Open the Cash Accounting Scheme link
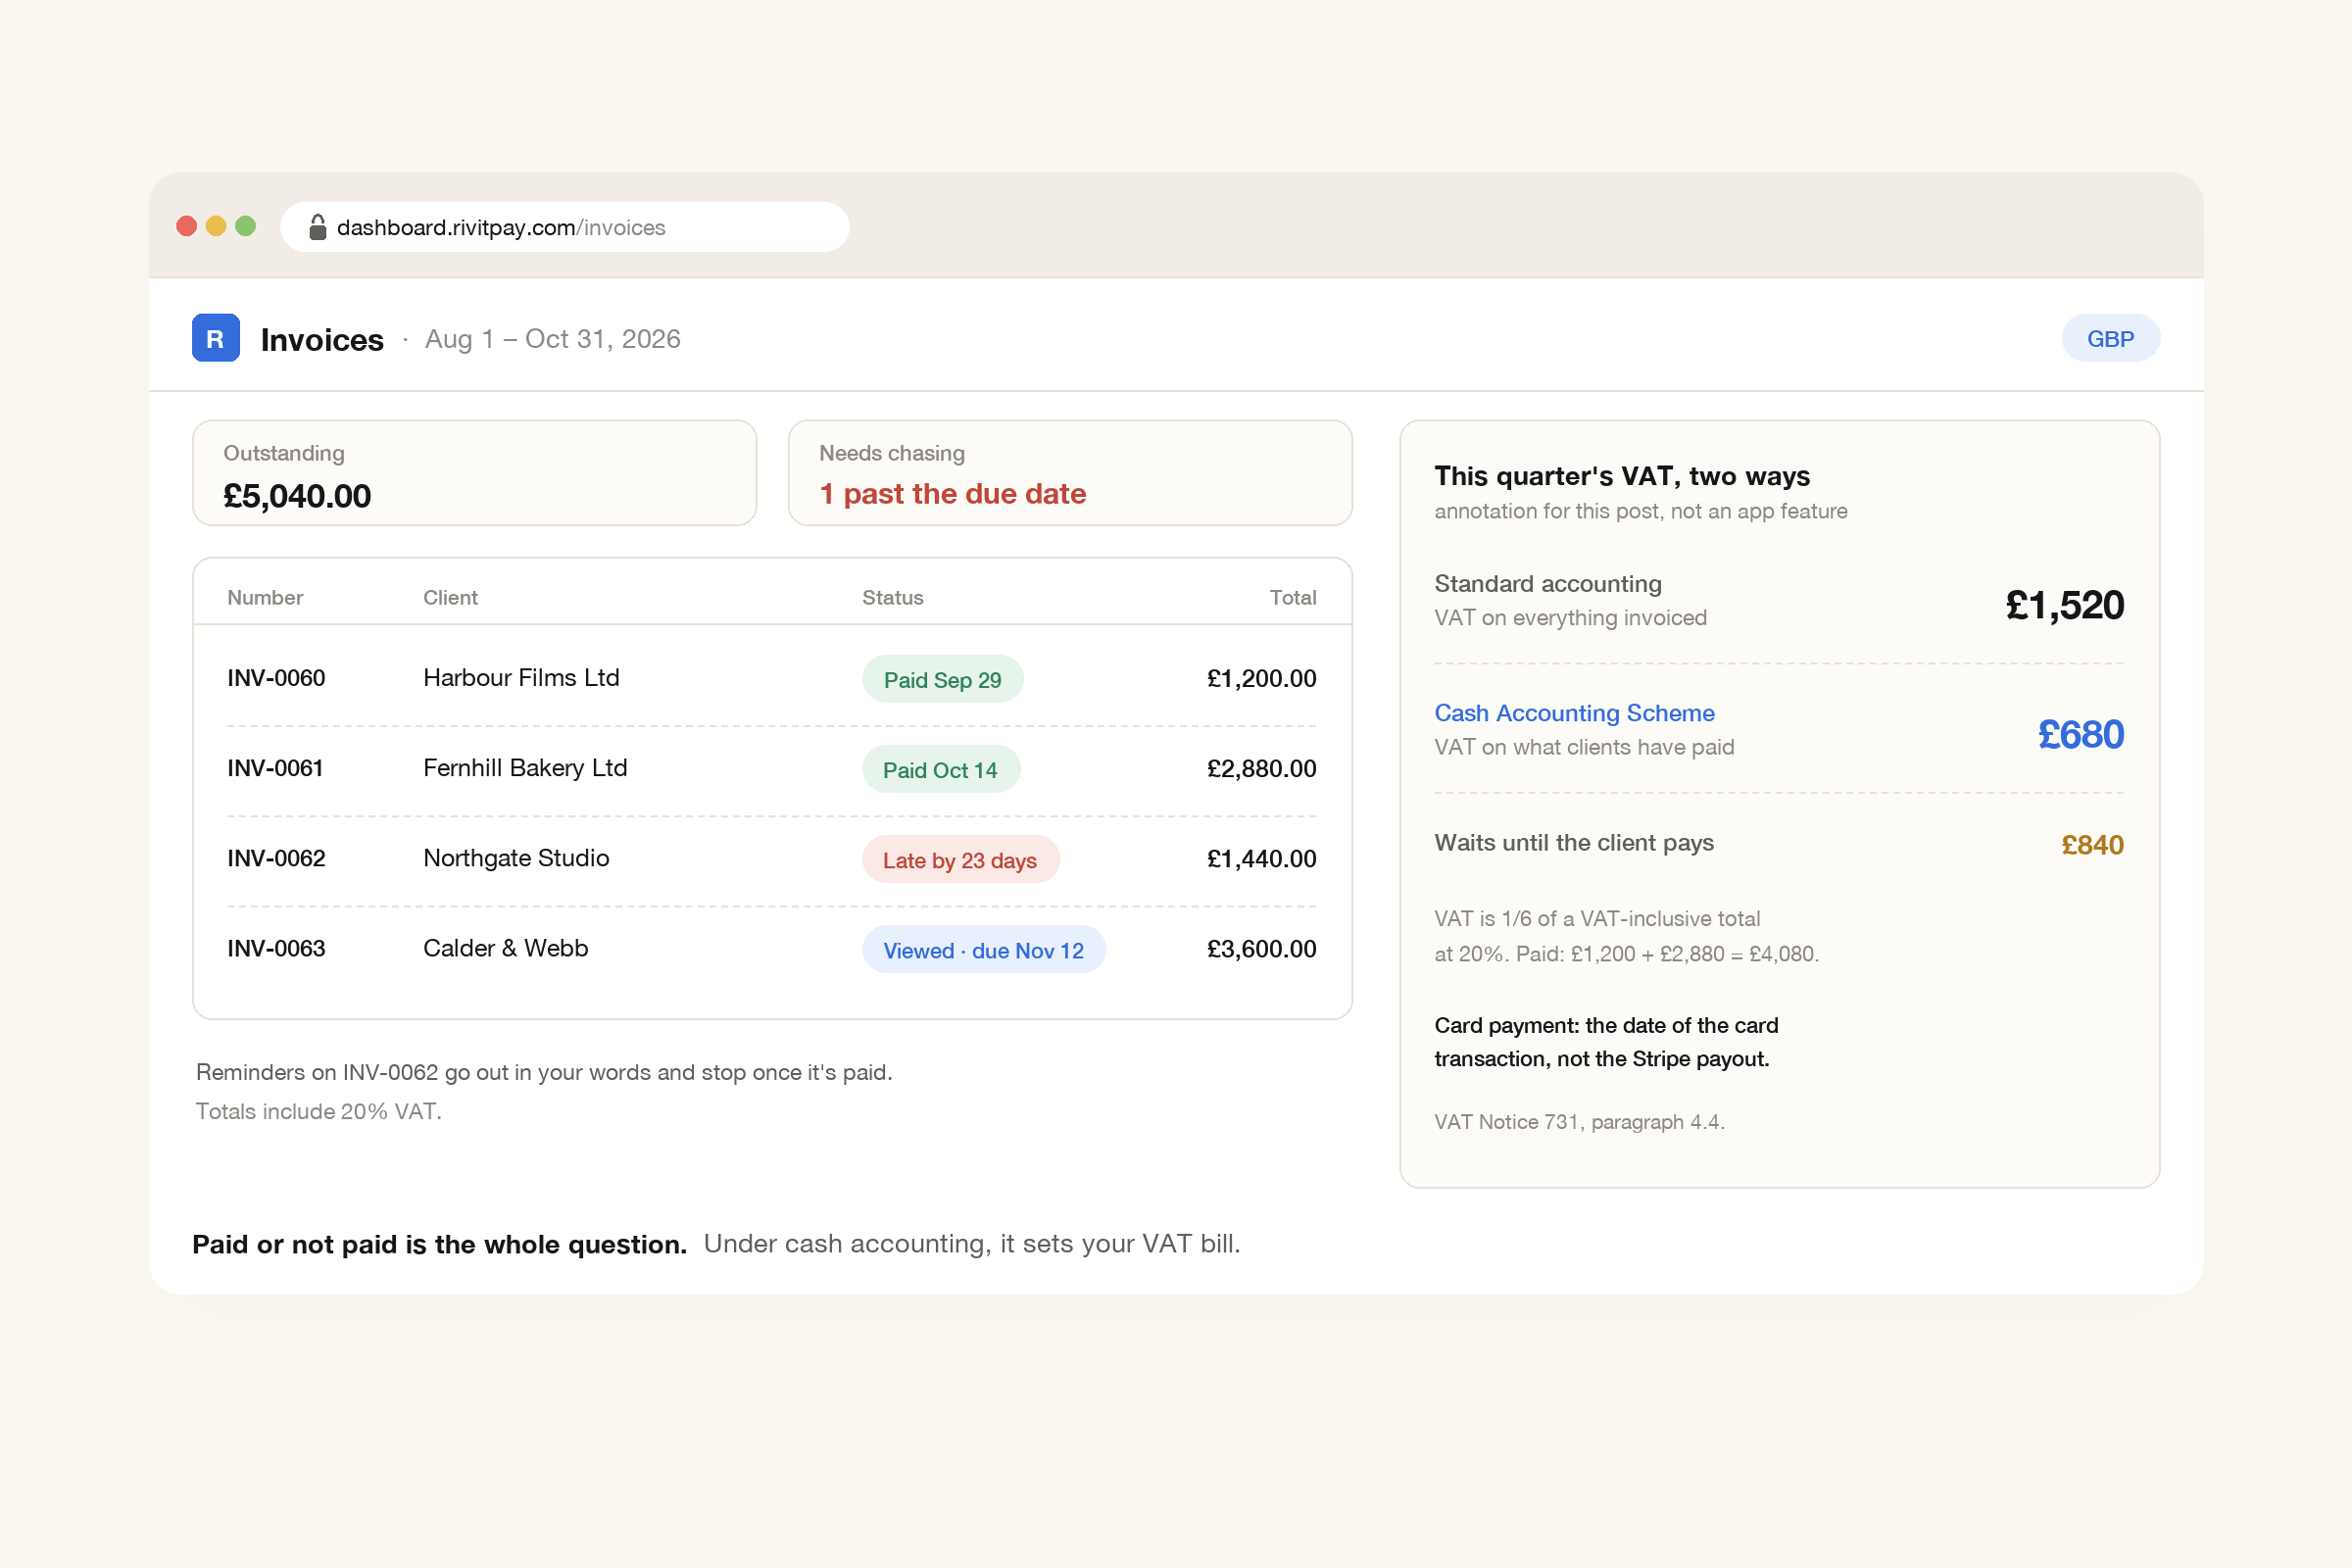 point(1574,713)
